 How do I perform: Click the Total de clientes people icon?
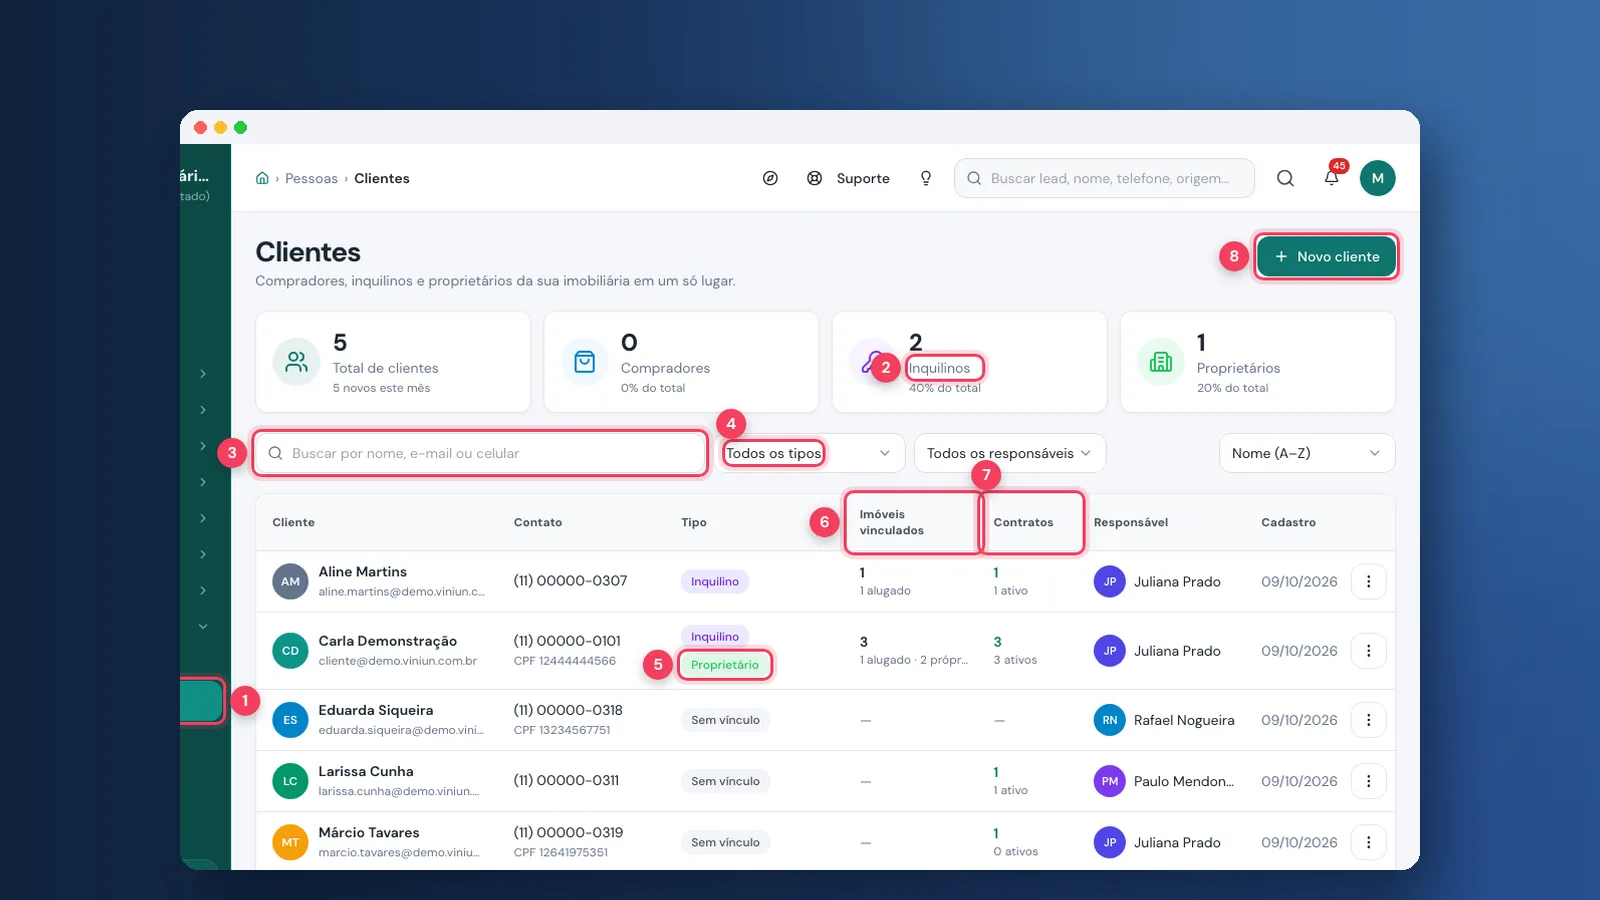[297, 362]
